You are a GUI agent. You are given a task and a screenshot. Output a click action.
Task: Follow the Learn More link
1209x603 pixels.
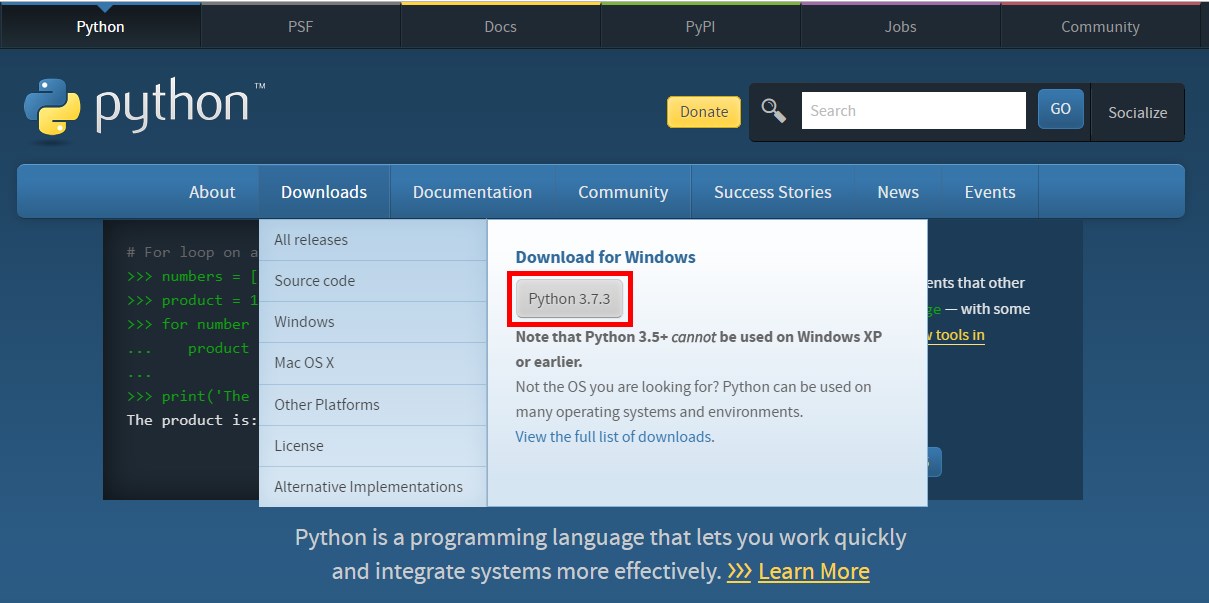[814, 572]
